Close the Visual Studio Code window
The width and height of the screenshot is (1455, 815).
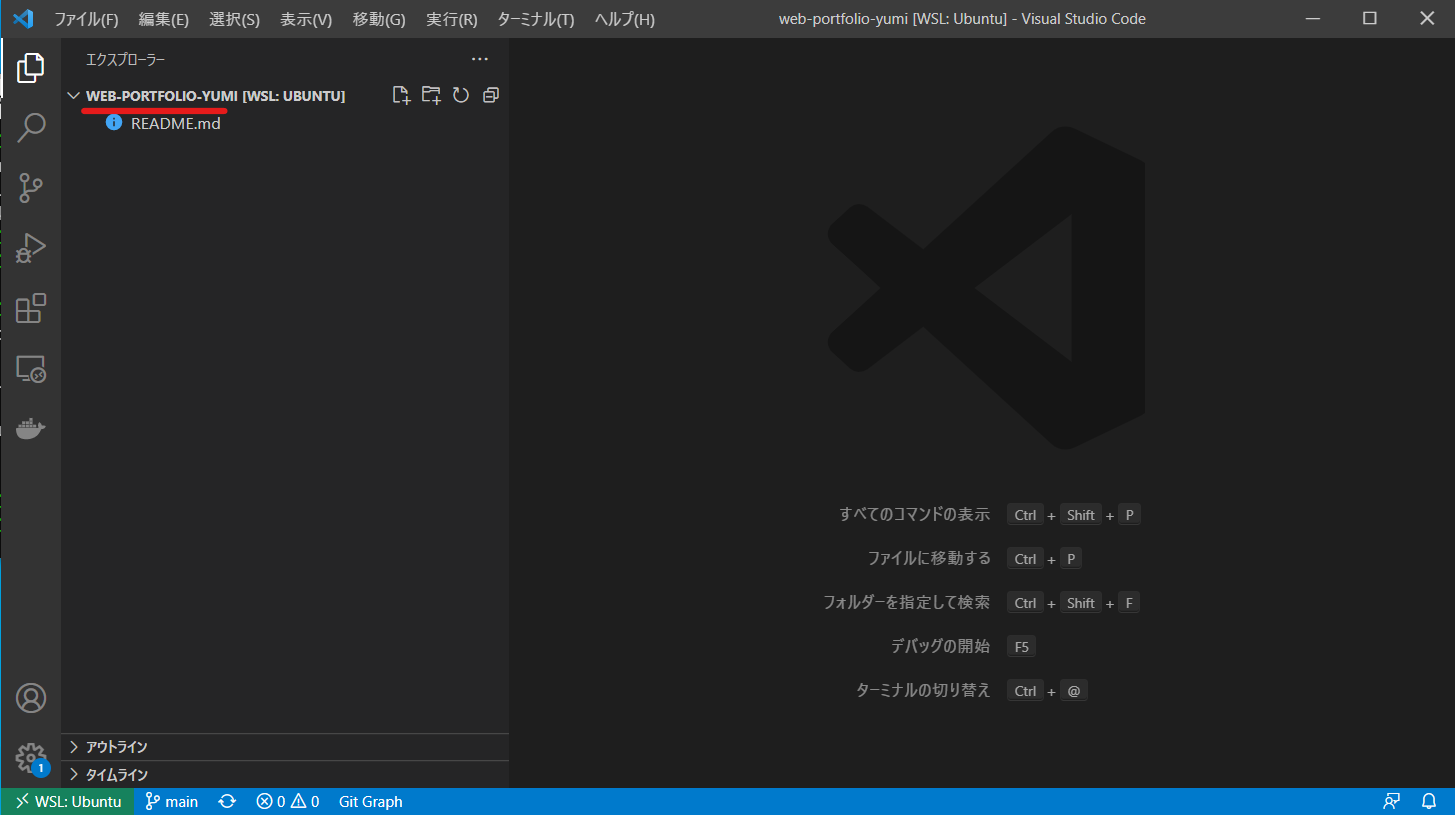point(1426,19)
